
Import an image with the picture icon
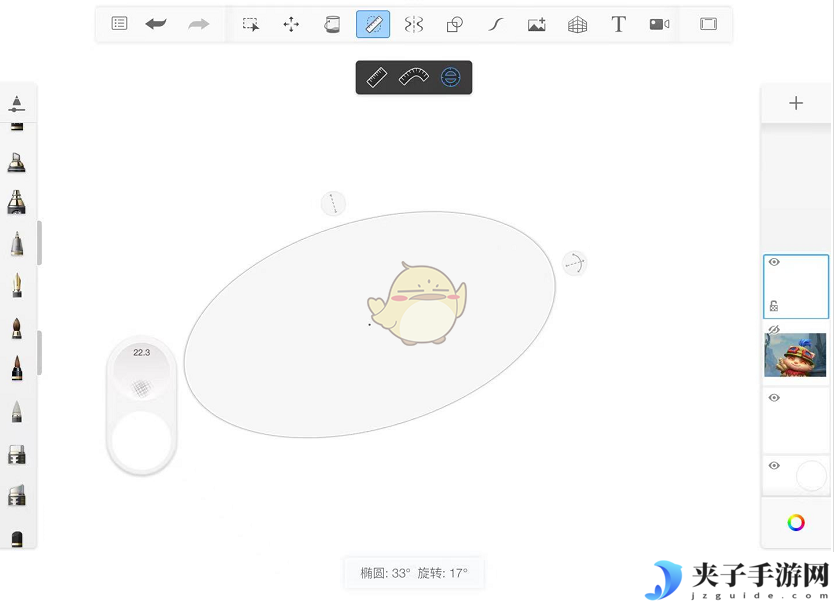[537, 24]
